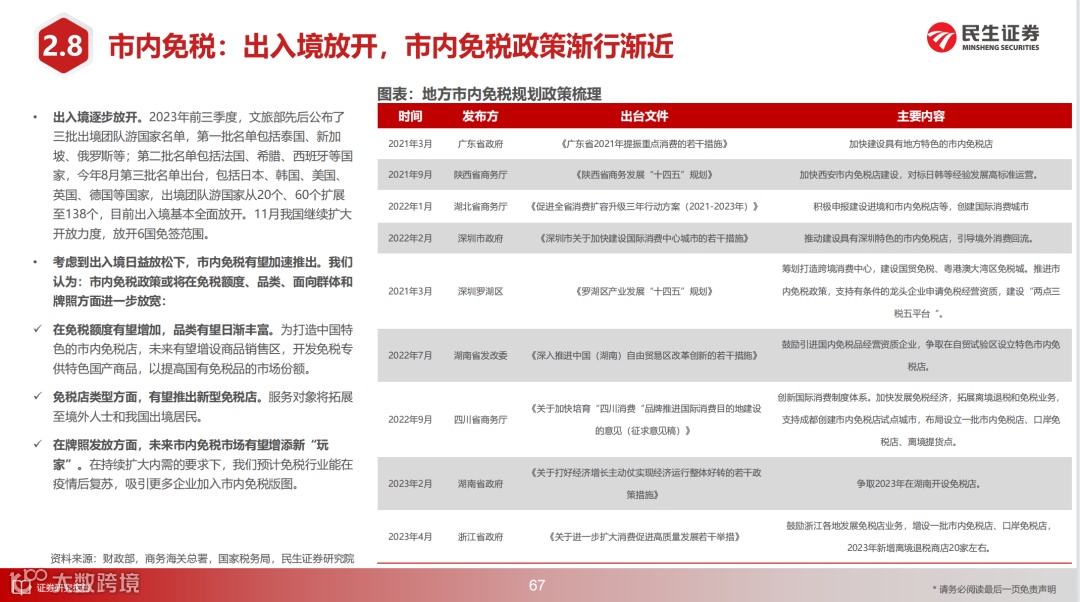This screenshot has width=1080, height=602.
Task: Click date cell 2022年9月
Action: click(x=410, y=419)
